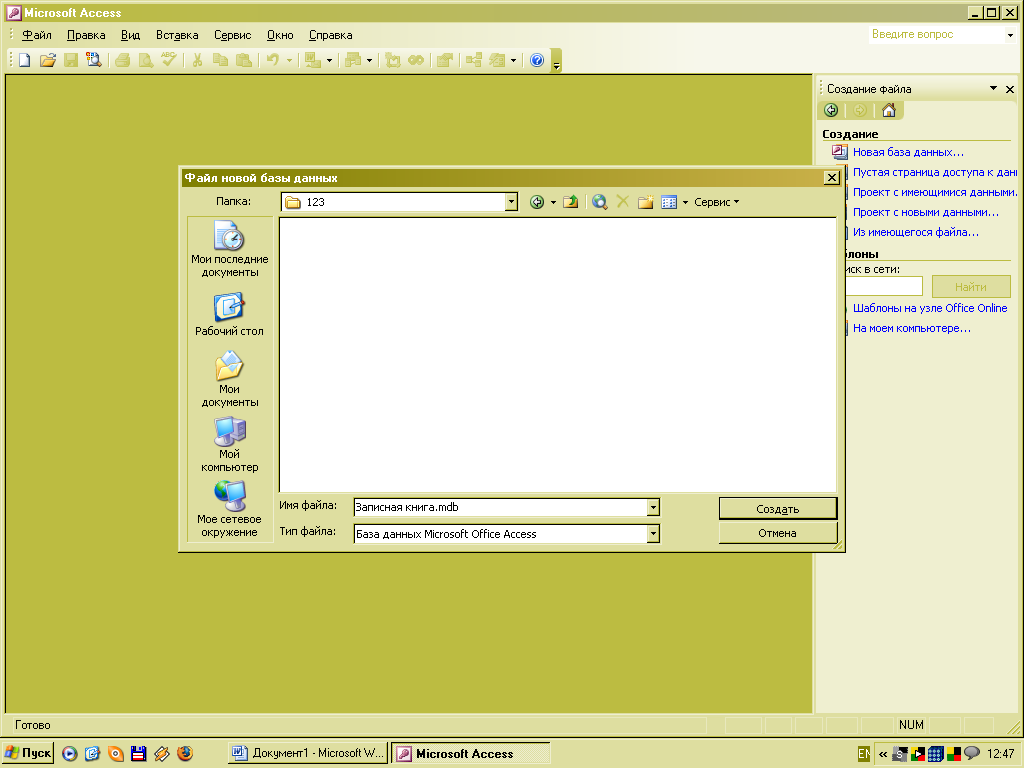Close the Создание файла task pane
1024x768 pixels.
1010,89
